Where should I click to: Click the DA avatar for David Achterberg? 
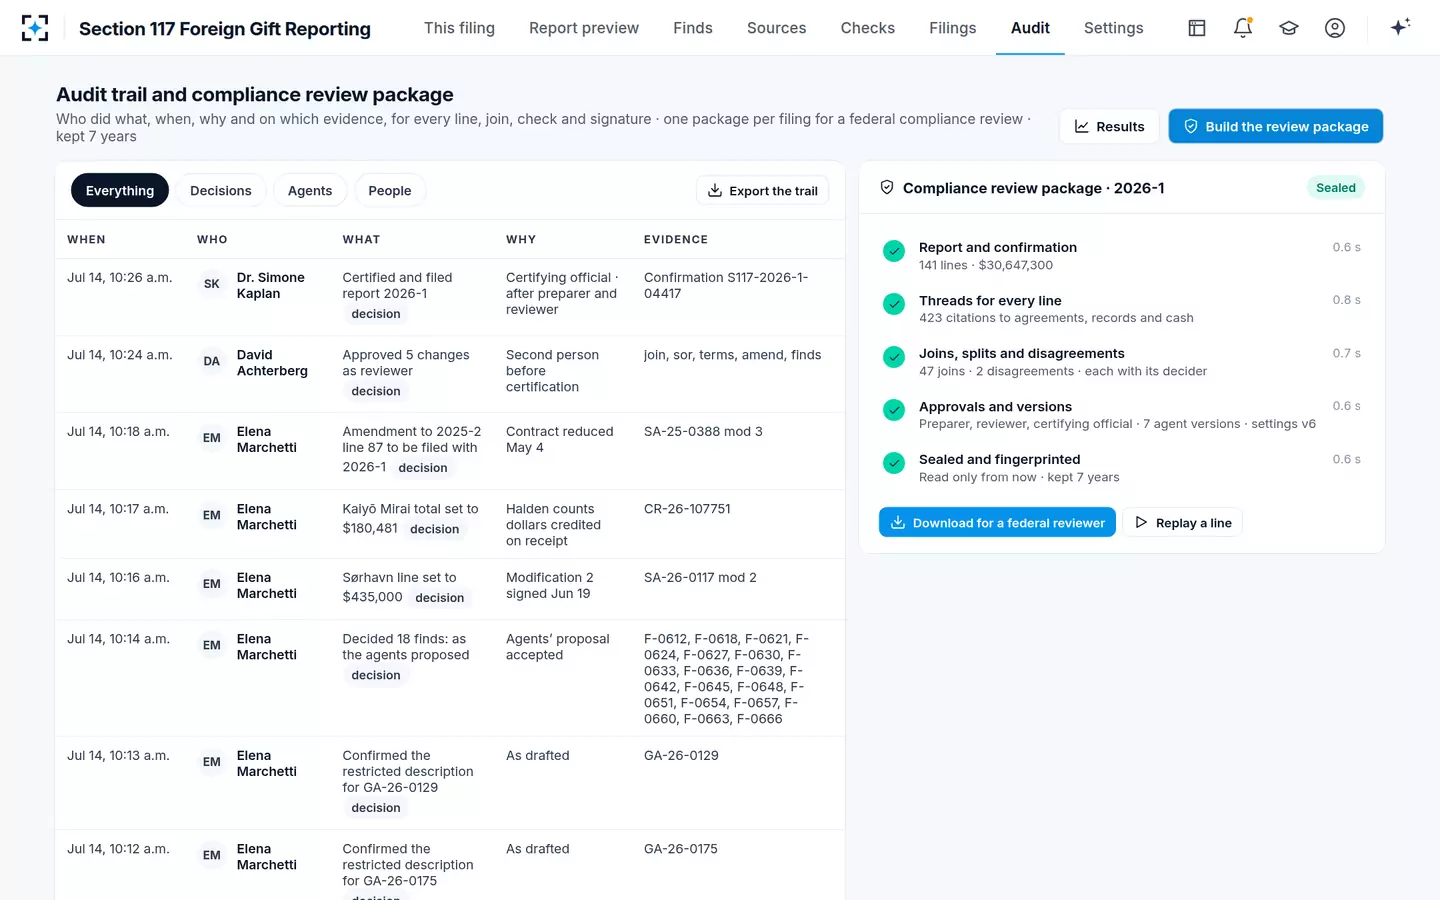coord(212,361)
